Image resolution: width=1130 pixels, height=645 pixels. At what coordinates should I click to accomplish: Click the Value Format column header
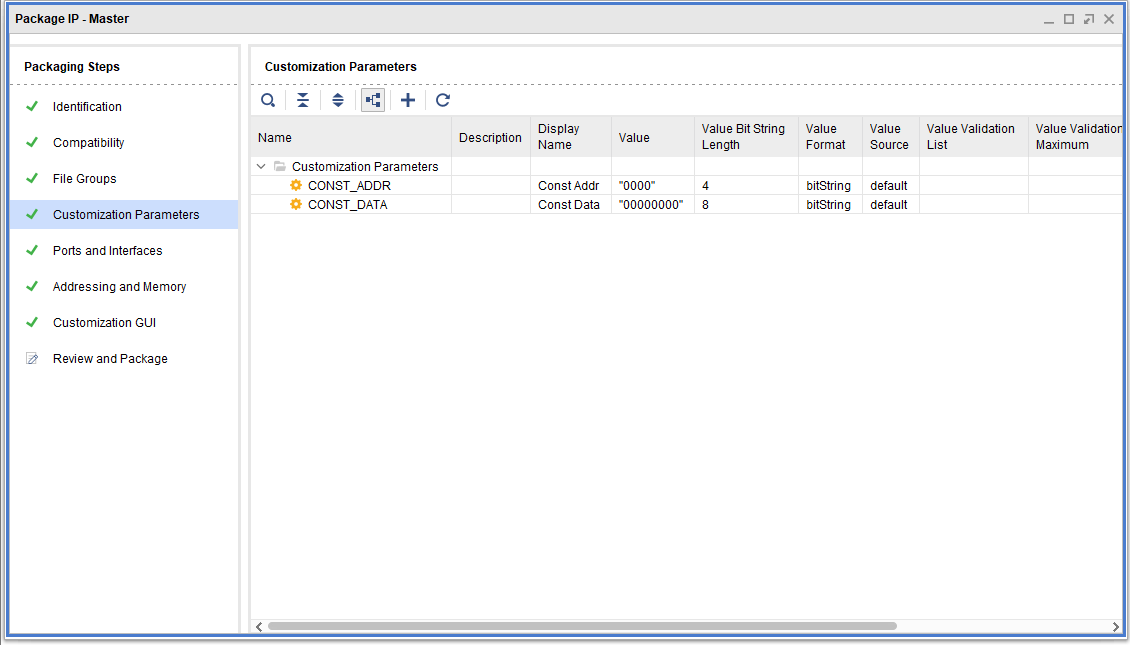tap(830, 137)
